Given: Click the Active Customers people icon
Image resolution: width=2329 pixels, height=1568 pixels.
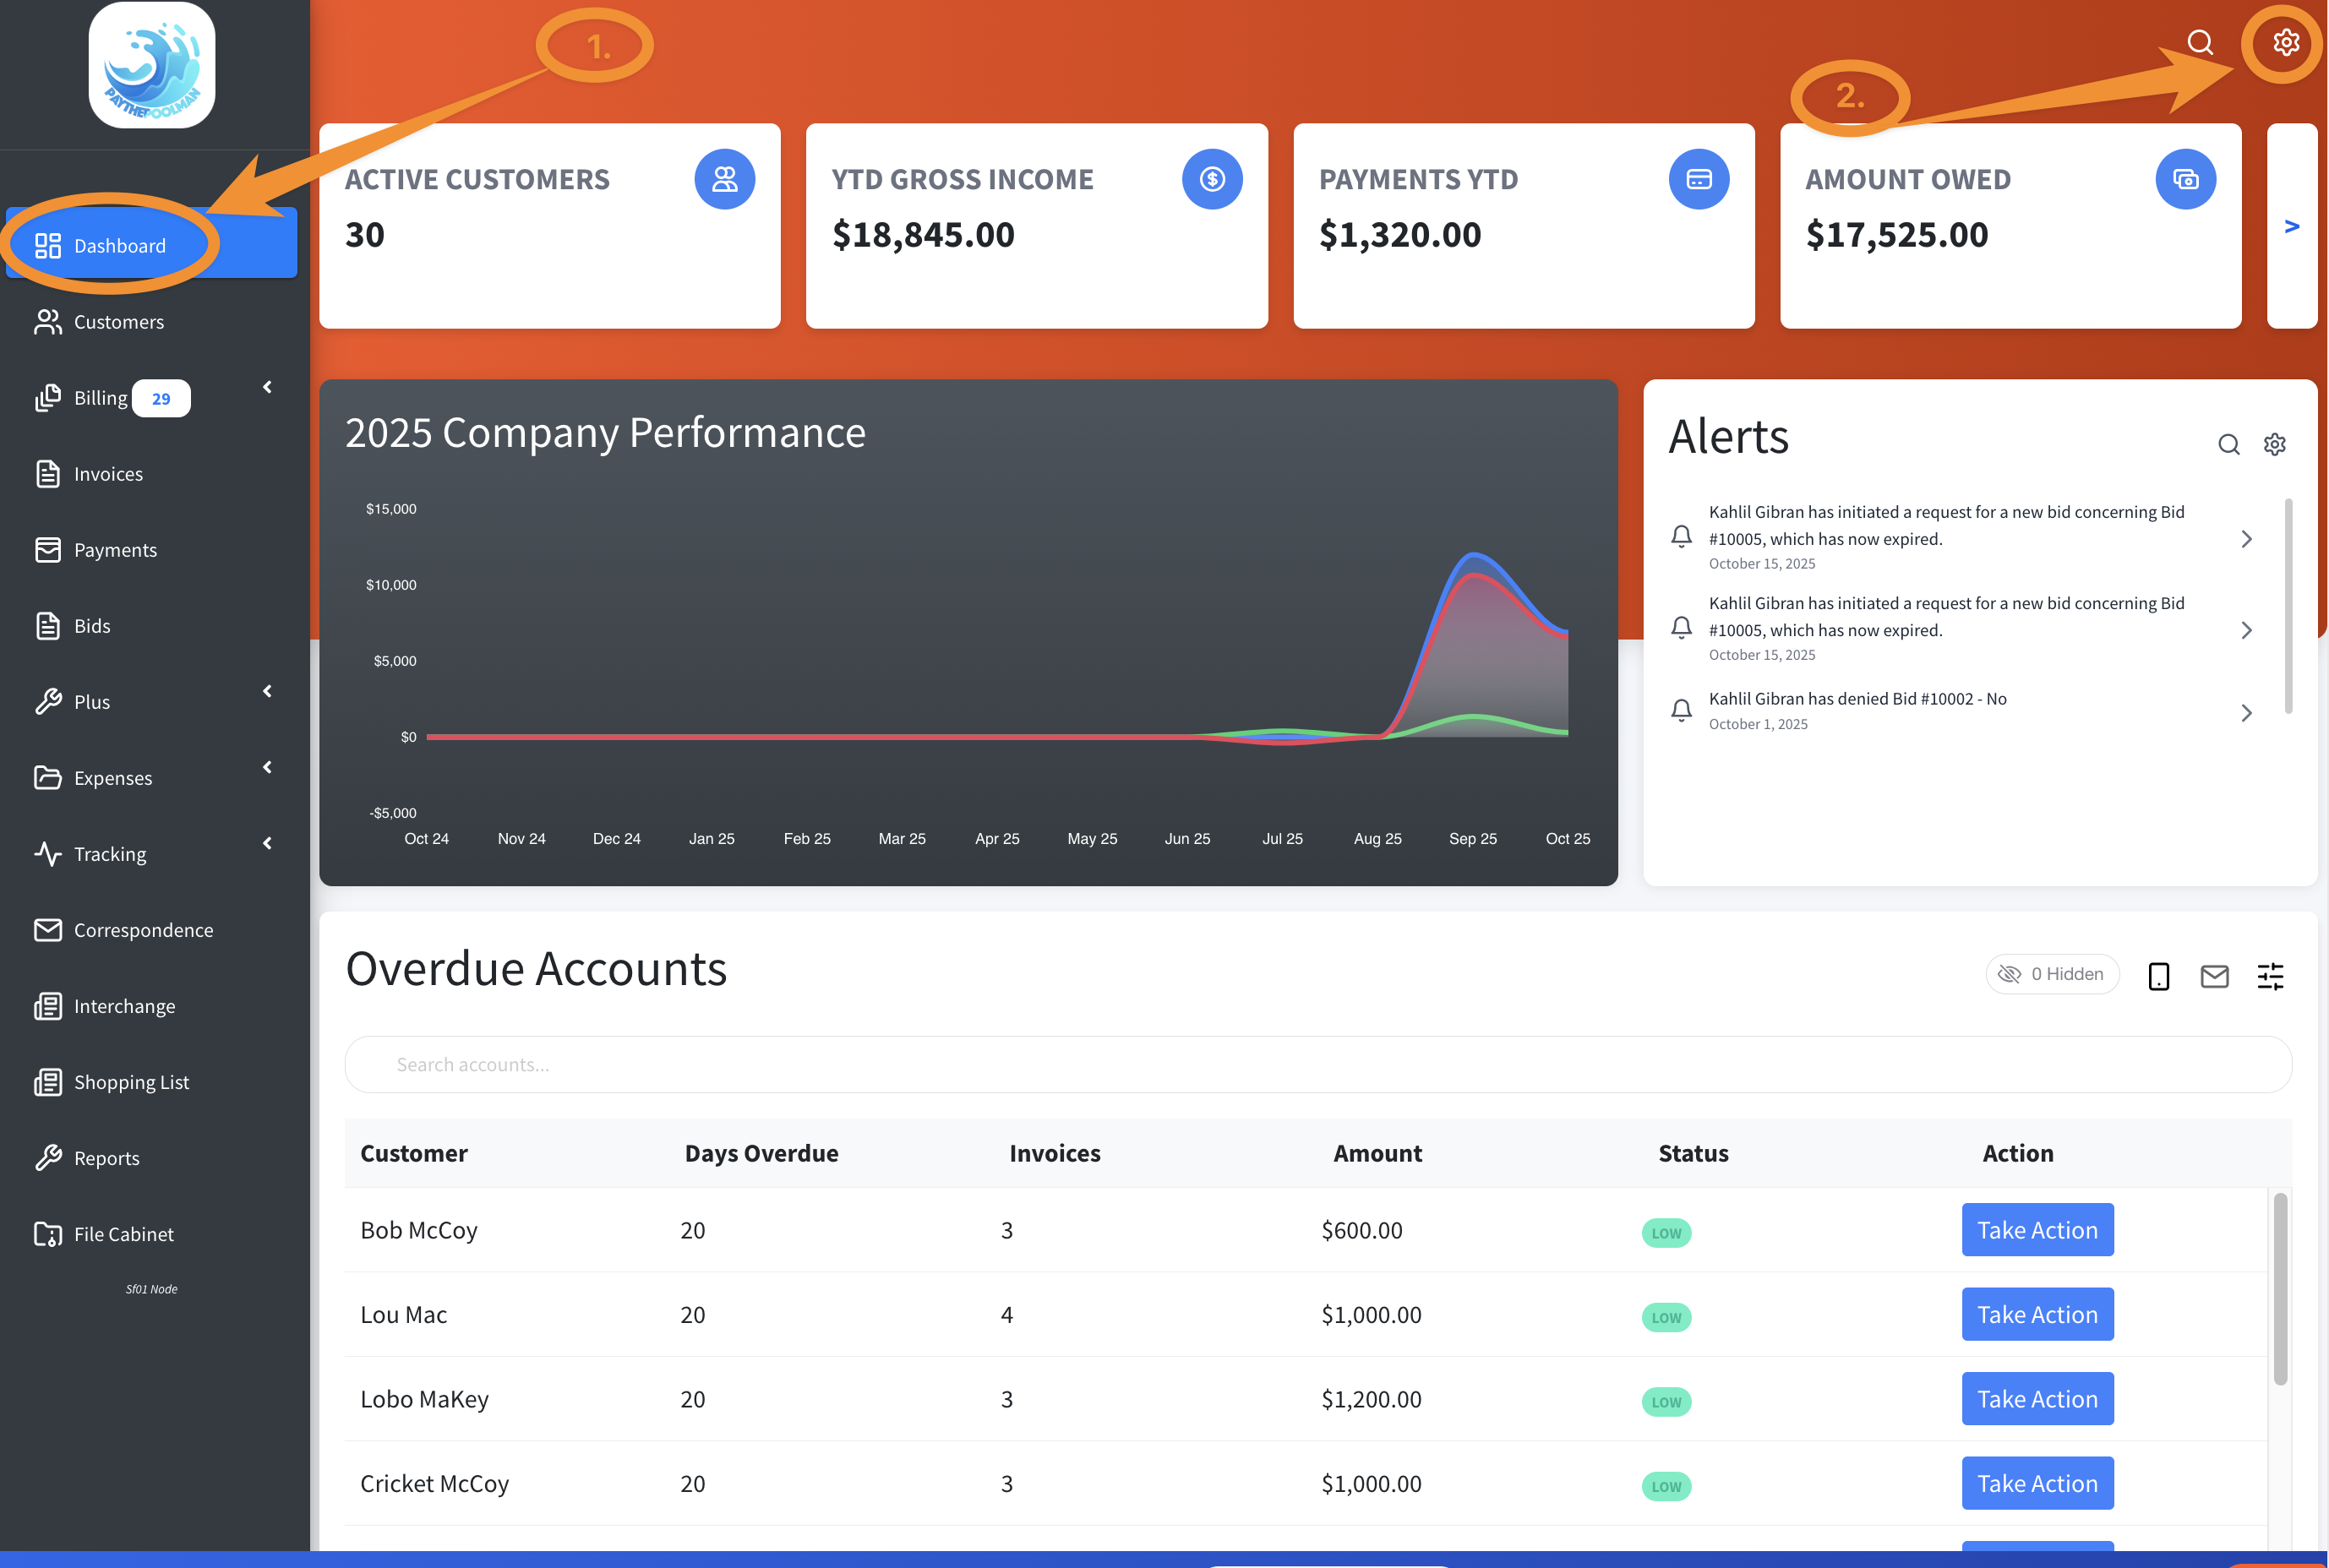Looking at the screenshot, I should (x=724, y=179).
